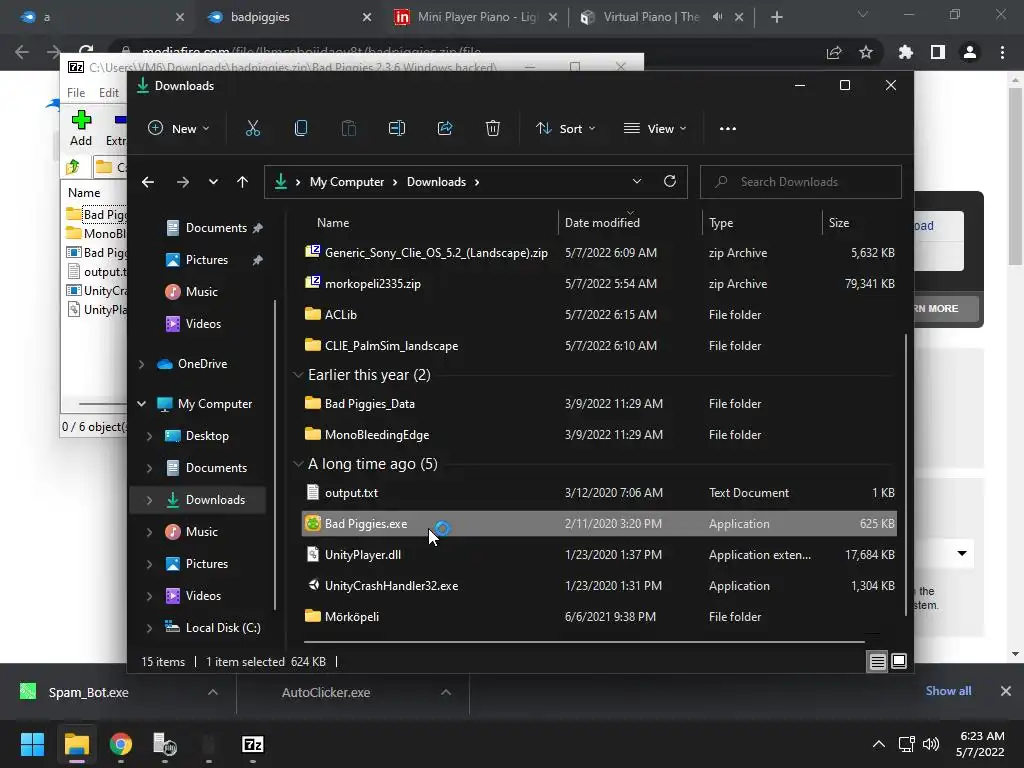Open Windows Start menu
Screen dimensions: 1024x768
click(32, 744)
